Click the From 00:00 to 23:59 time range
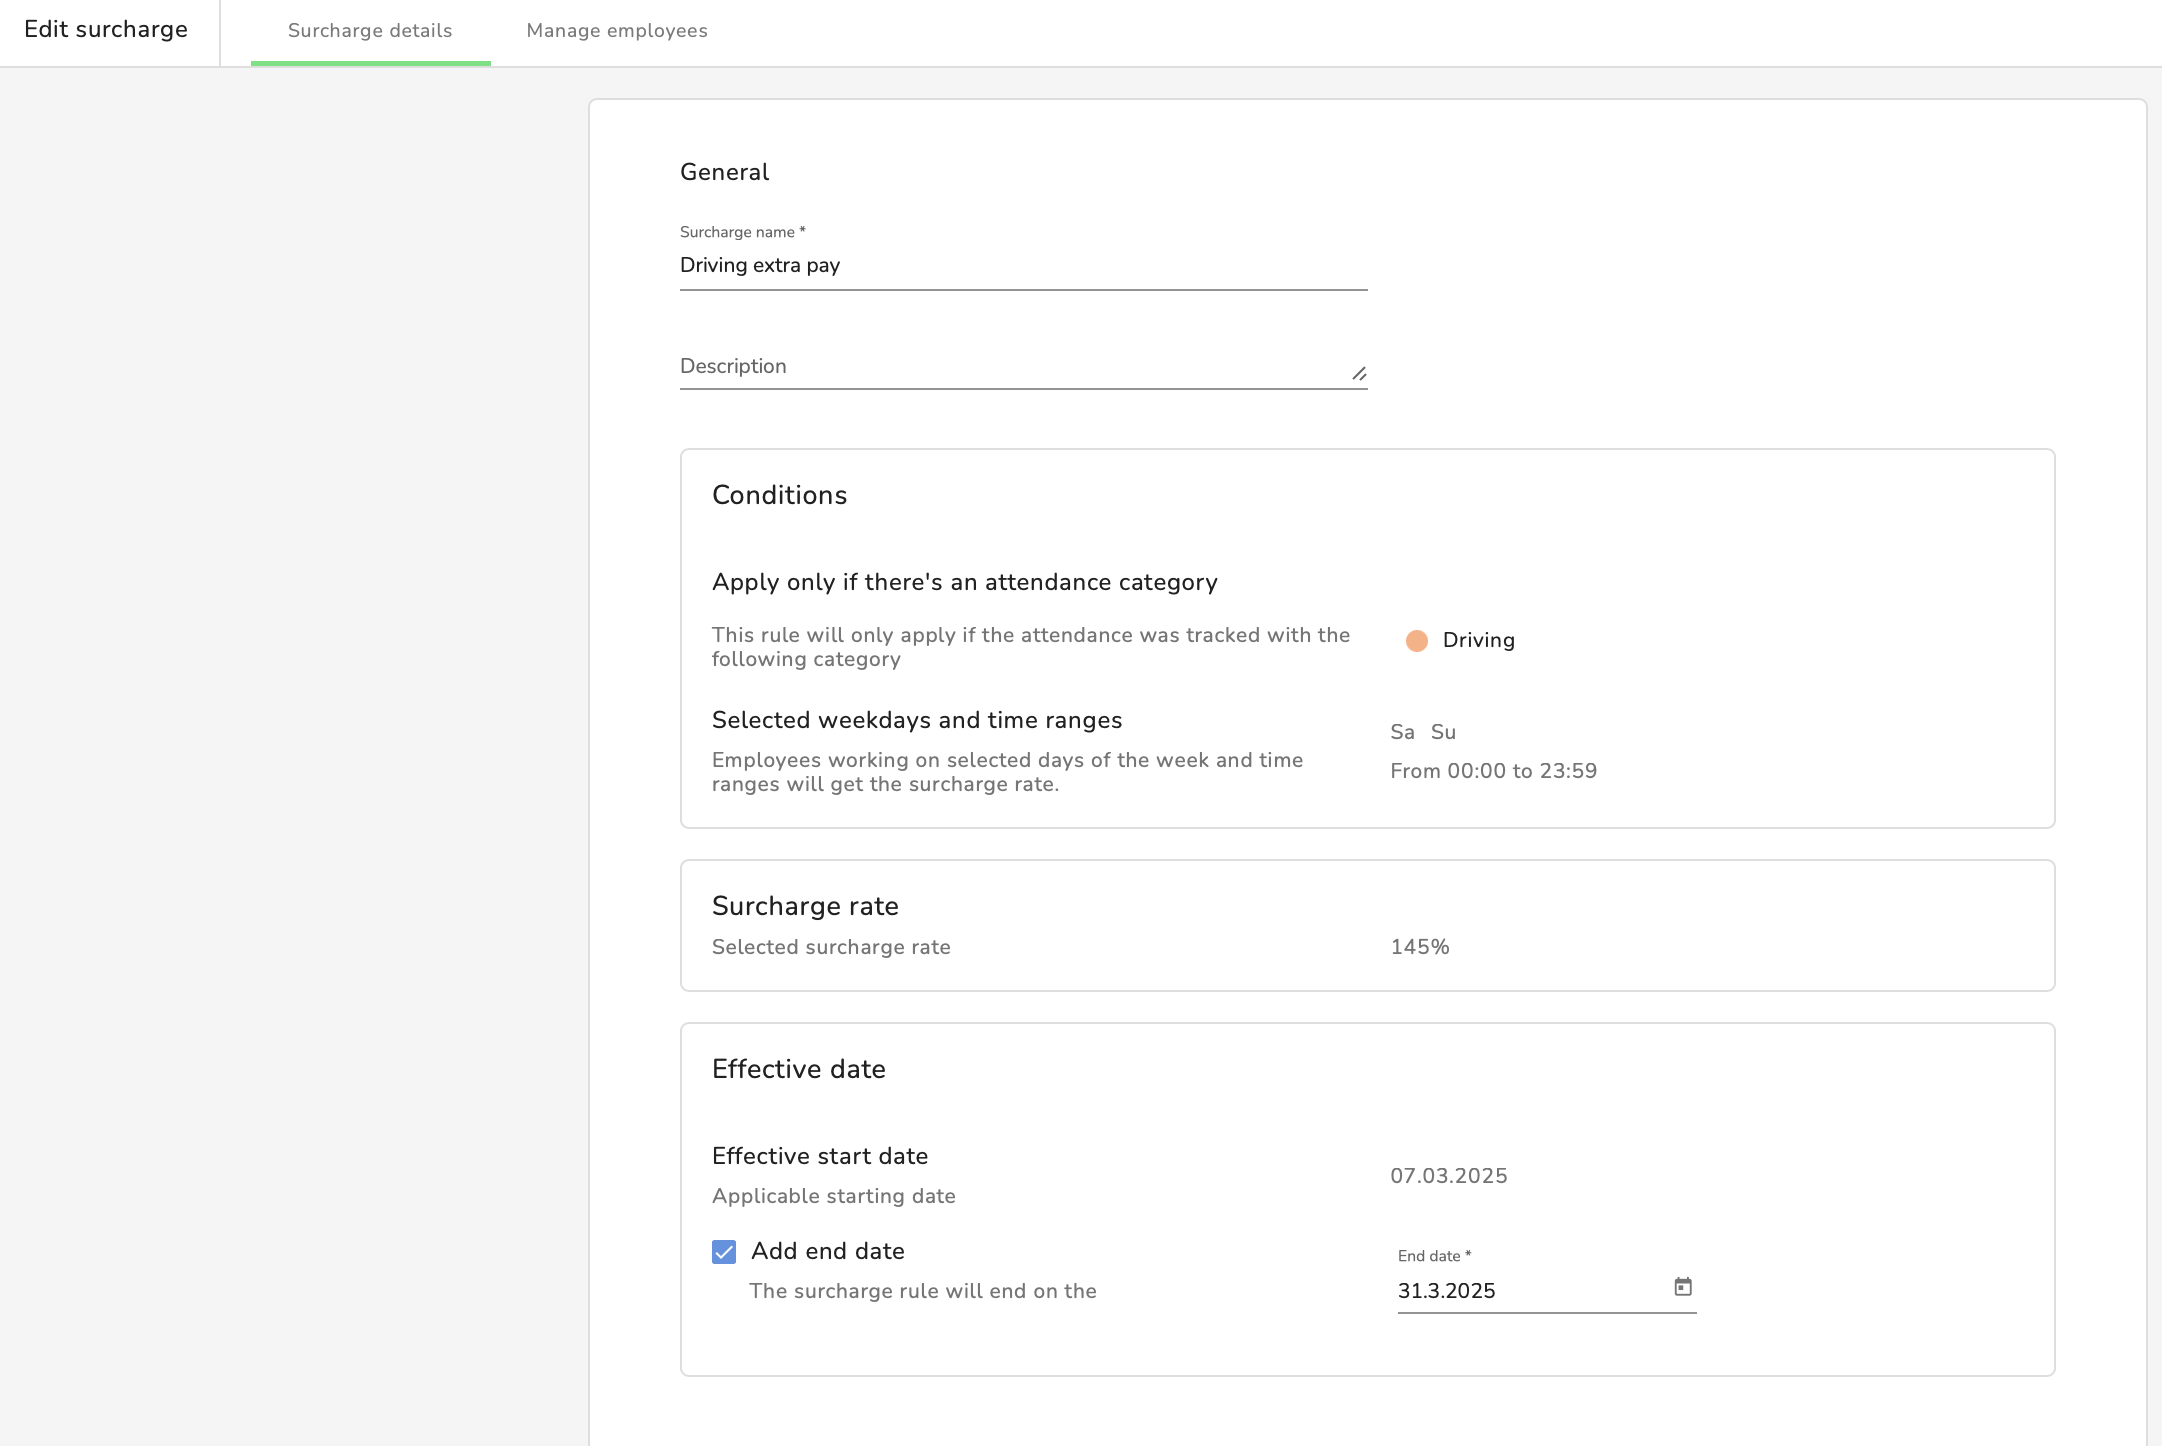Image resolution: width=2162 pixels, height=1446 pixels. [1493, 771]
